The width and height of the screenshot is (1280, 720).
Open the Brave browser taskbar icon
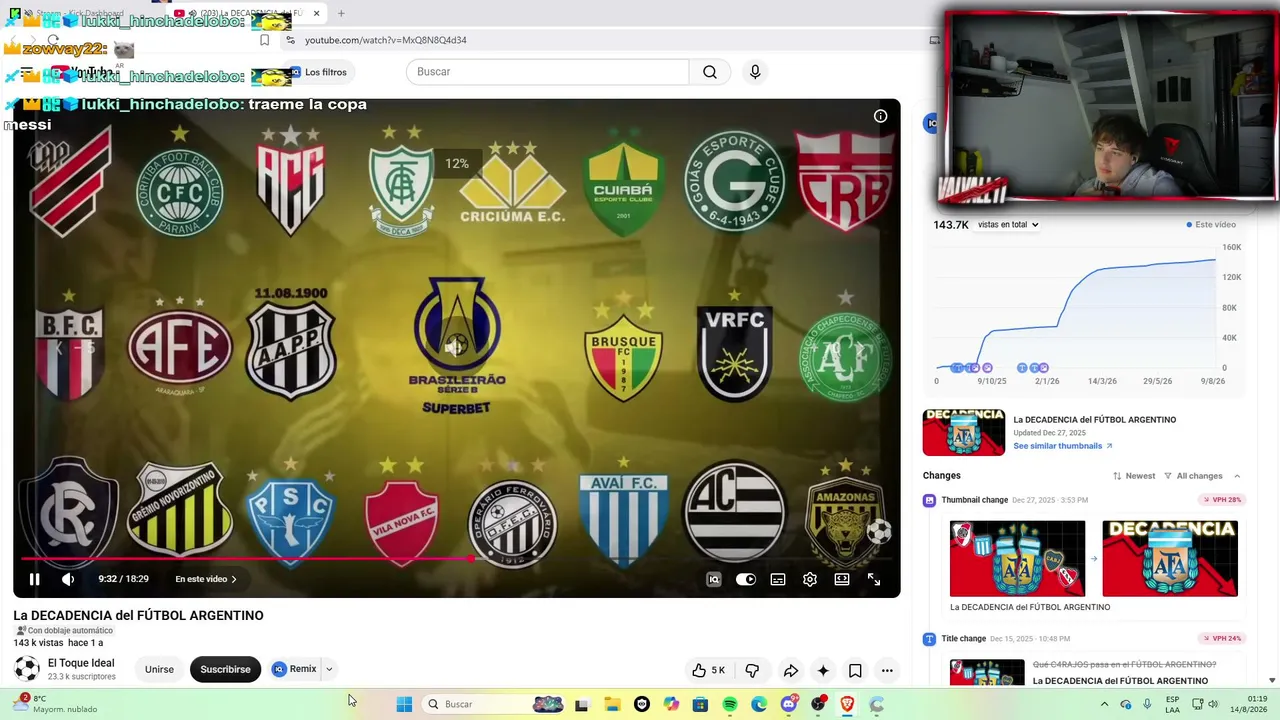click(x=848, y=704)
